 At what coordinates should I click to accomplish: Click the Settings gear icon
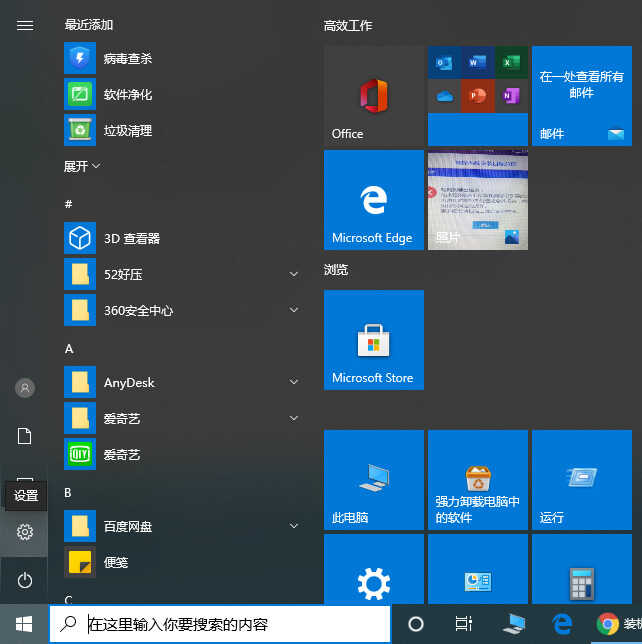[x=25, y=533]
